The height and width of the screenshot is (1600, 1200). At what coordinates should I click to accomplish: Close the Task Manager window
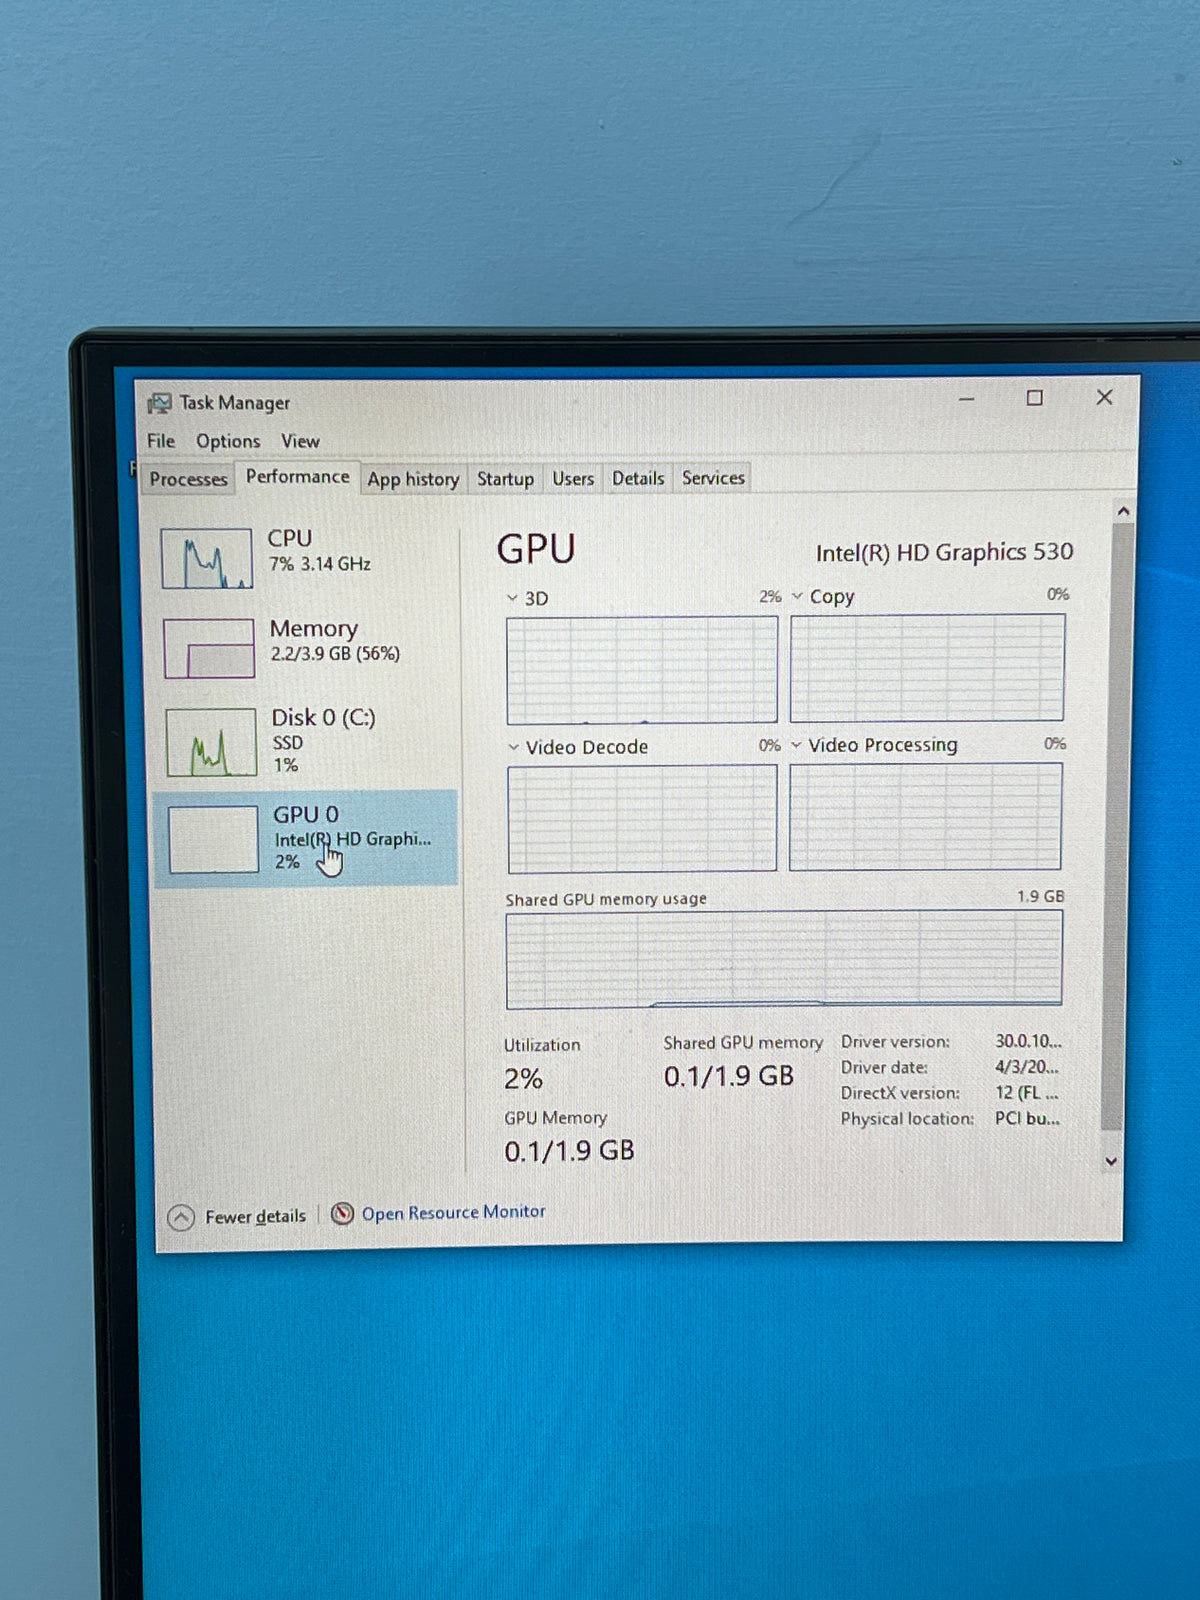pos(1104,397)
